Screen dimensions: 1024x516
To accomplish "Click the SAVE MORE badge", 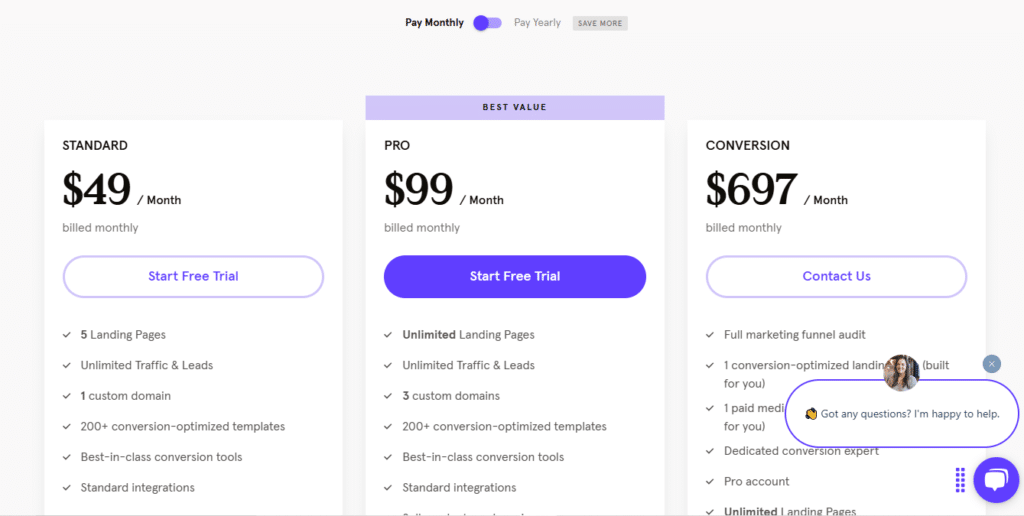I will (x=600, y=24).
